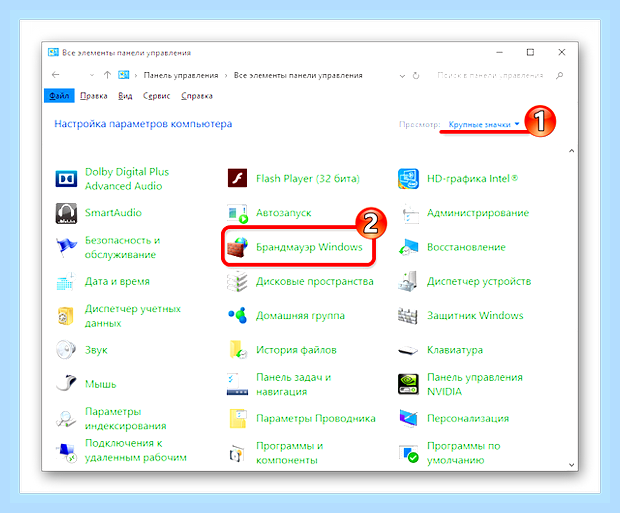Open the Администрирование icon

(410, 213)
